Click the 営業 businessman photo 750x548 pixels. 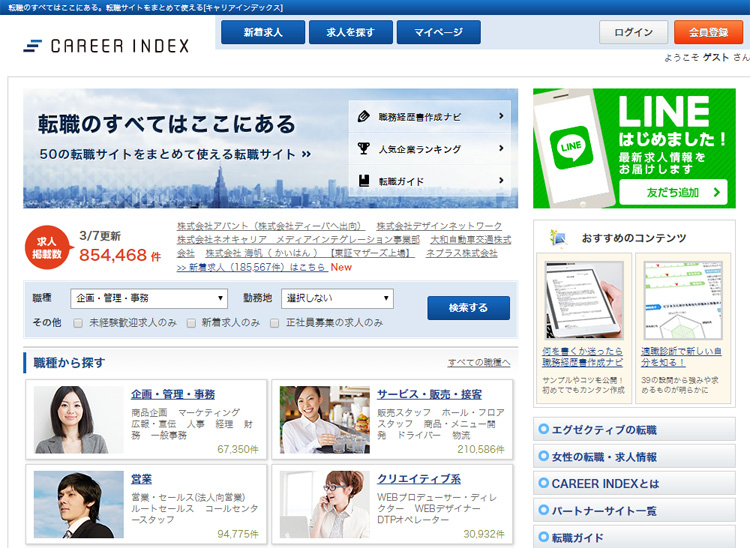pos(78,504)
